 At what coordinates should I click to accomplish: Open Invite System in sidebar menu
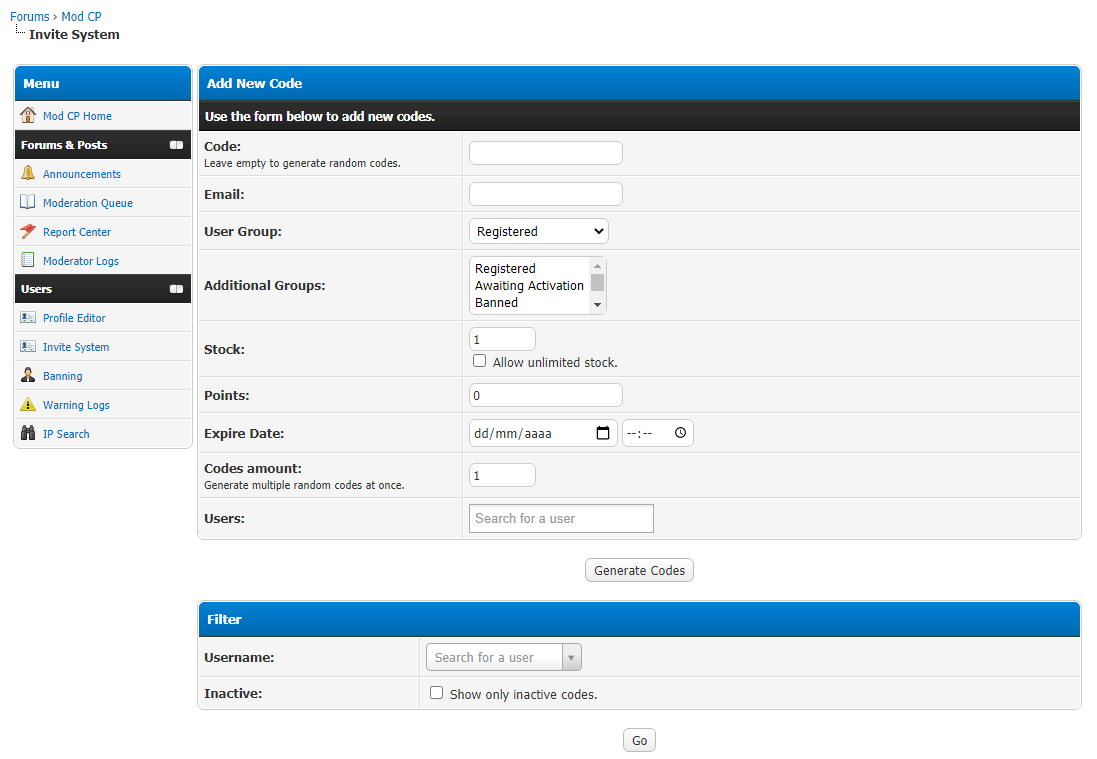point(76,347)
